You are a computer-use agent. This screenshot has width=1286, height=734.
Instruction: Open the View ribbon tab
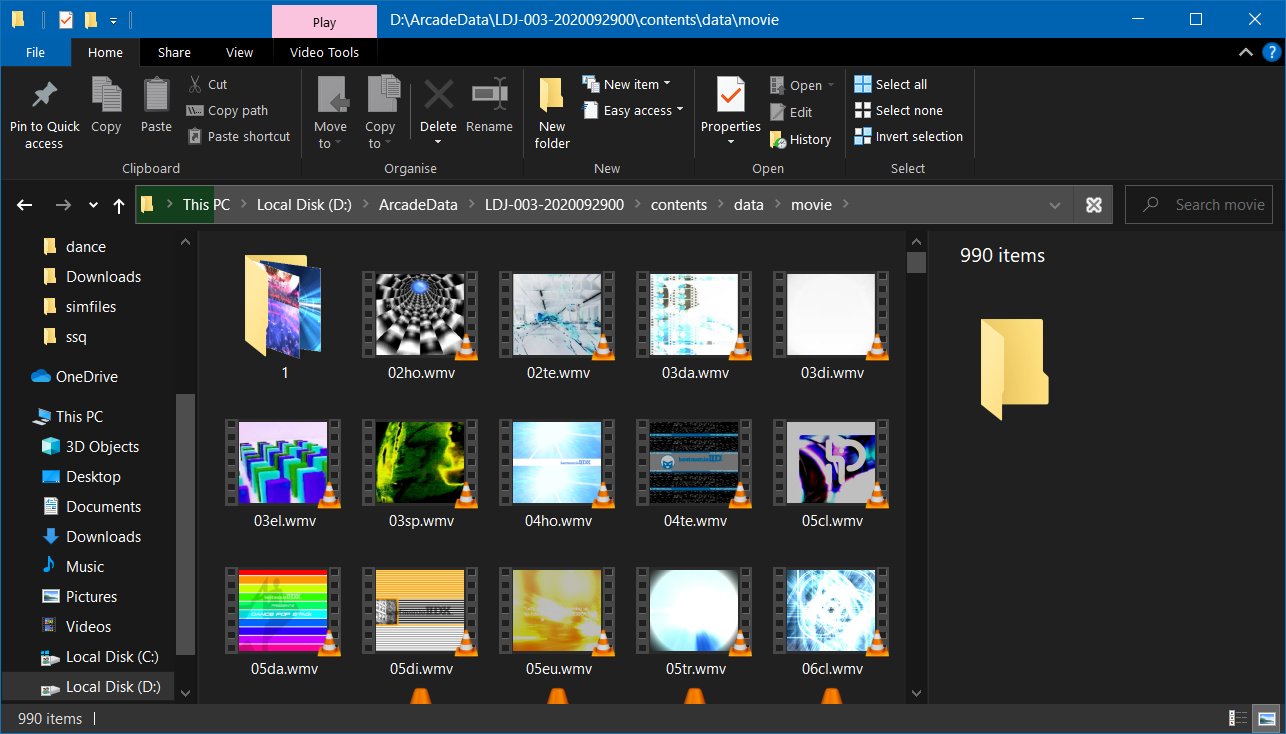239,53
